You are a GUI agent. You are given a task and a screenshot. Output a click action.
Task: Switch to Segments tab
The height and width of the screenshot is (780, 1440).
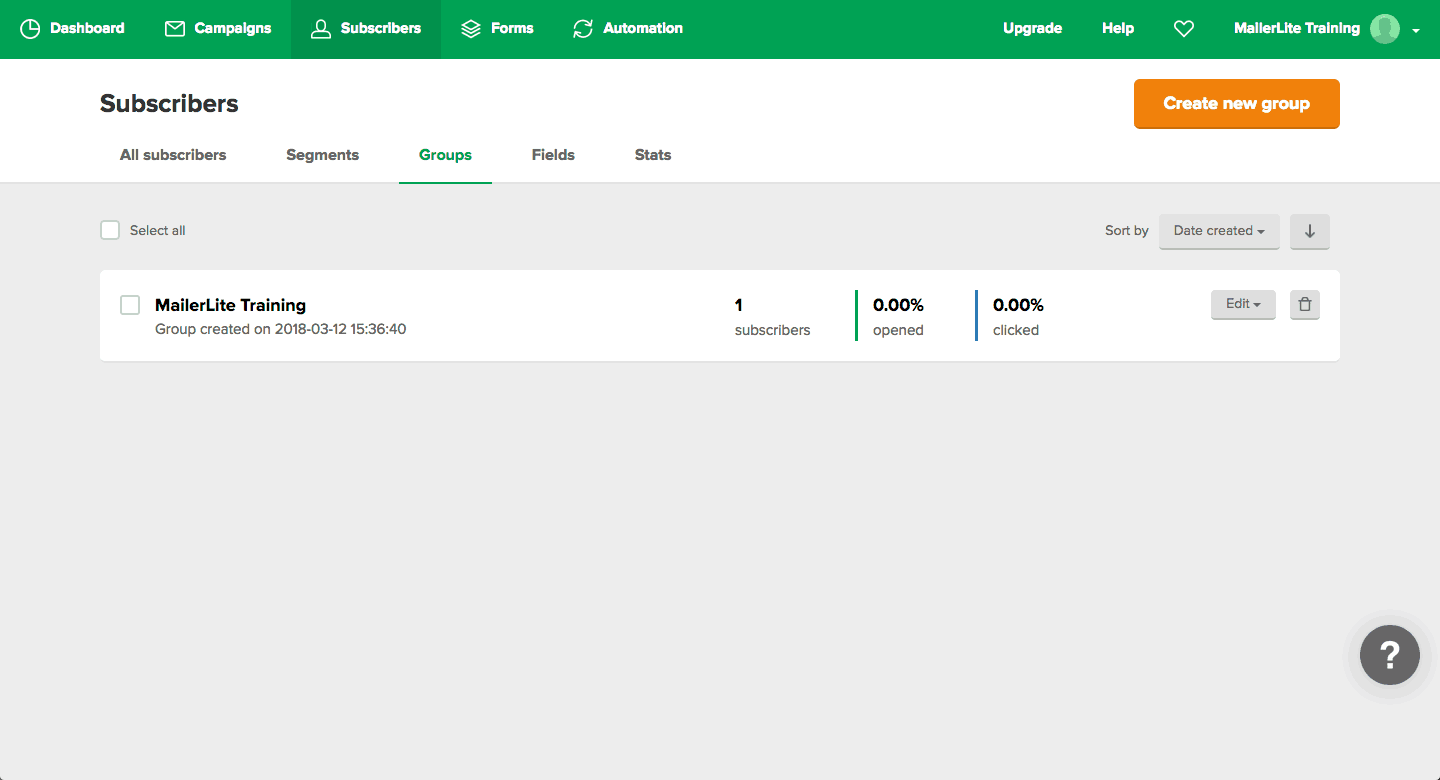[x=322, y=155]
